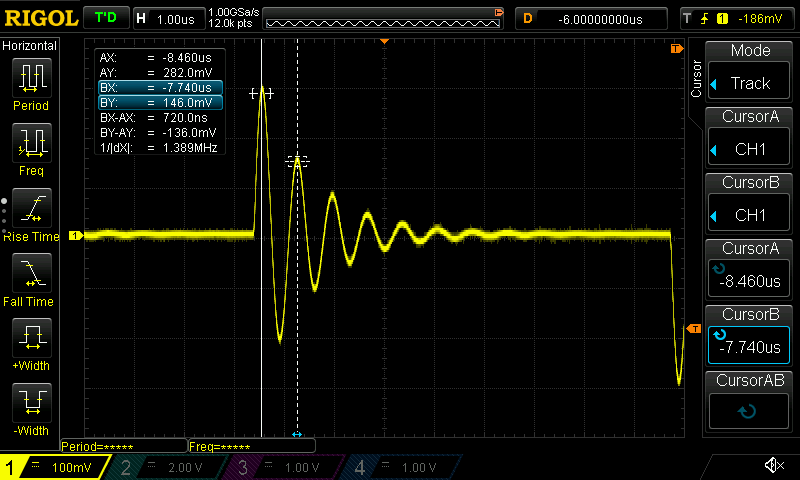800x480 pixels.
Task: Click the Horizontal menu header
Action: click(31, 46)
